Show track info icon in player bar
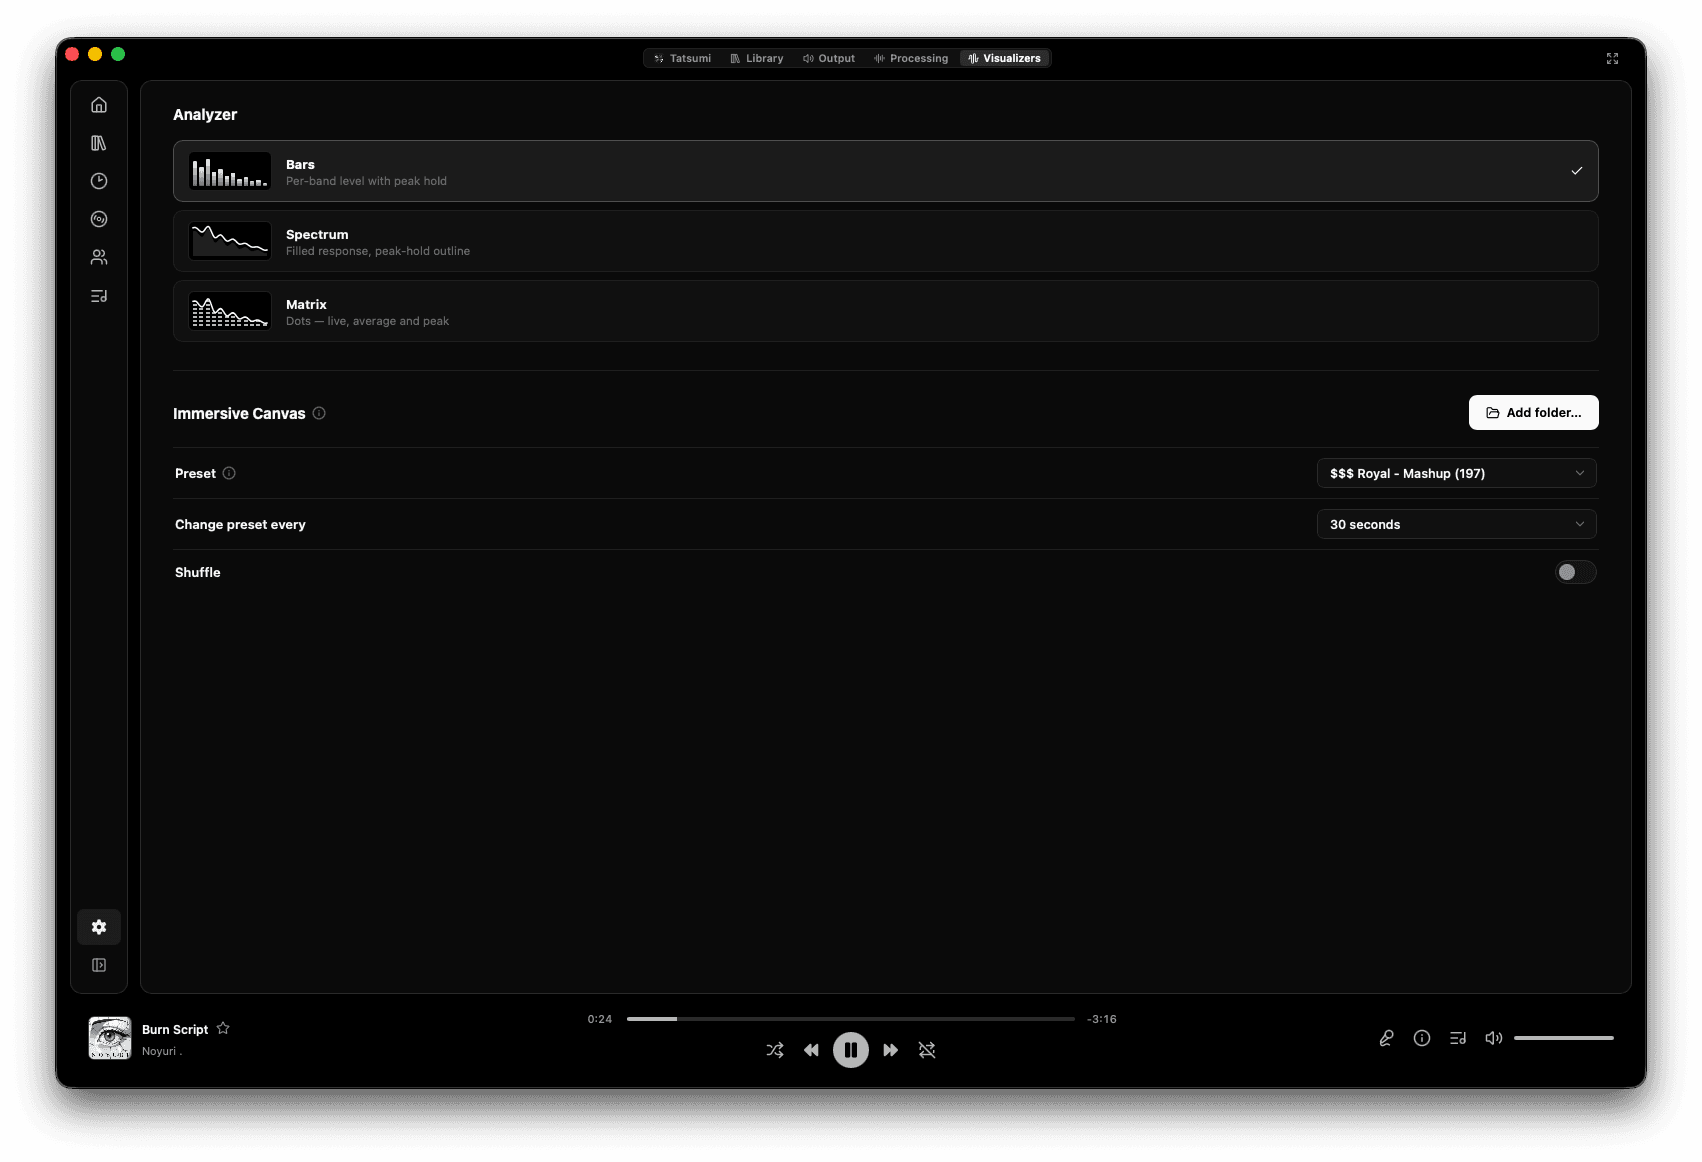This screenshot has height=1162, width=1702. [1422, 1038]
